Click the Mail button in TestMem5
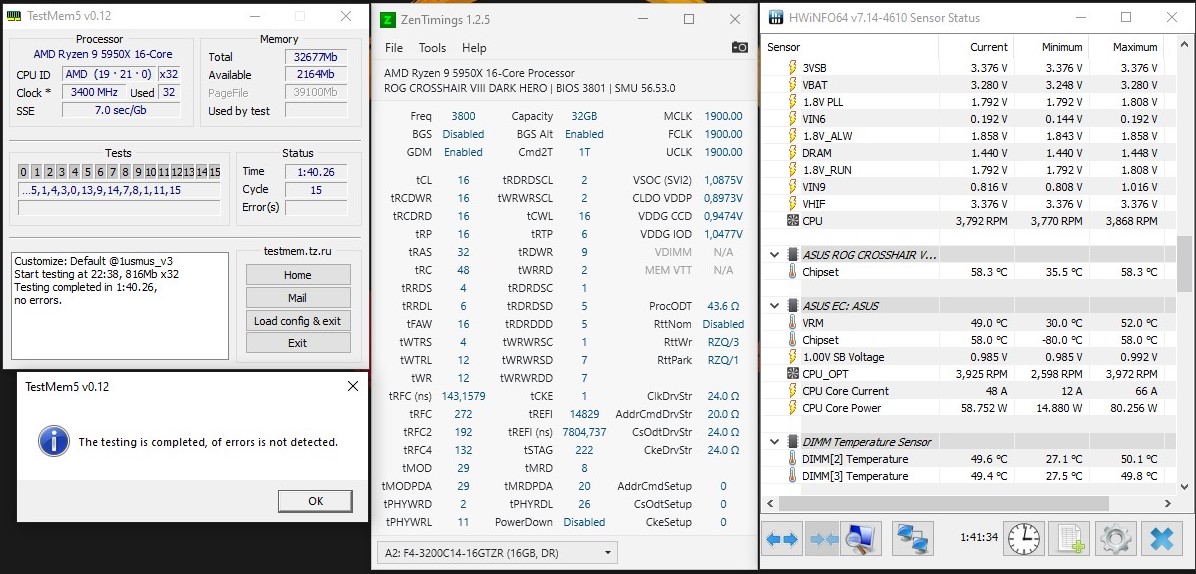This screenshot has height=574, width=1196. 297,298
